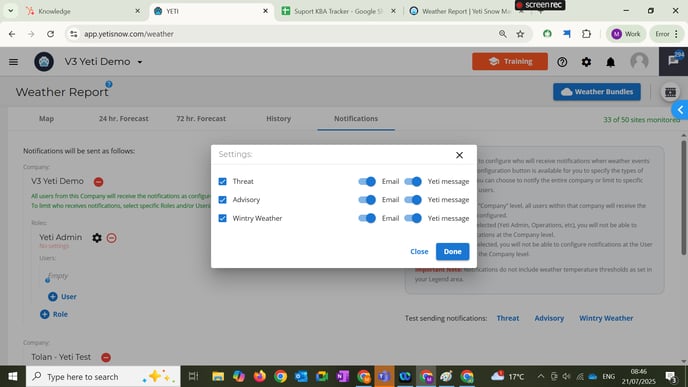The height and width of the screenshot is (387, 688).
Task: Select the Notifications tab
Action: point(356,118)
